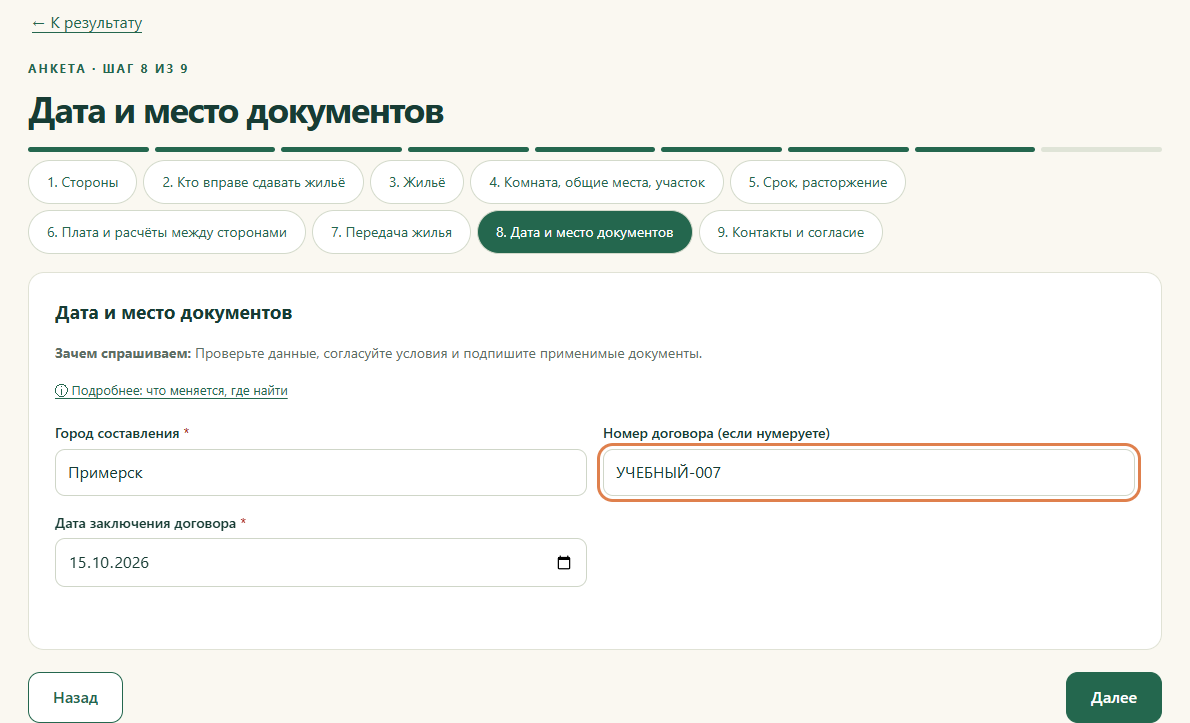The height and width of the screenshot is (723, 1190).
Task: Select active step "8. Дата и место документов"
Action: (x=584, y=232)
